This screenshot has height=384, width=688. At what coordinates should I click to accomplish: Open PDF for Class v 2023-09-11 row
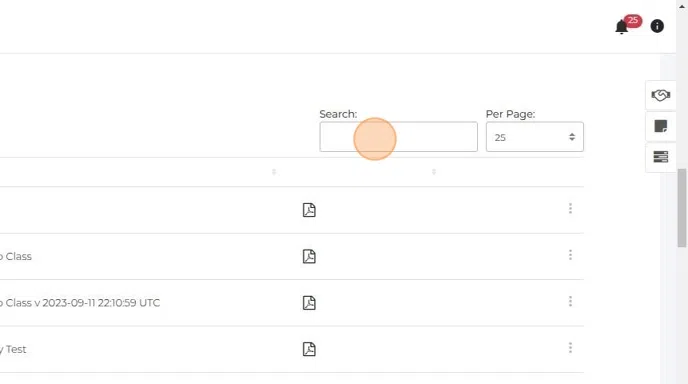(309, 303)
